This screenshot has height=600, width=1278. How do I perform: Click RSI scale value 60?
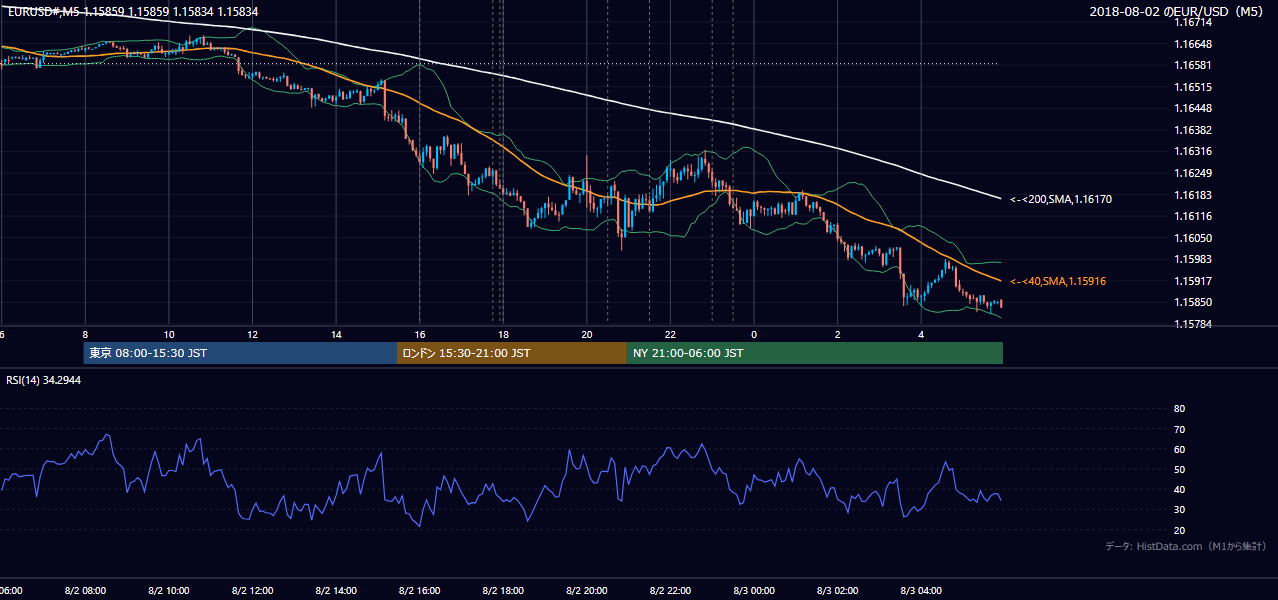click(x=1179, y=449)
